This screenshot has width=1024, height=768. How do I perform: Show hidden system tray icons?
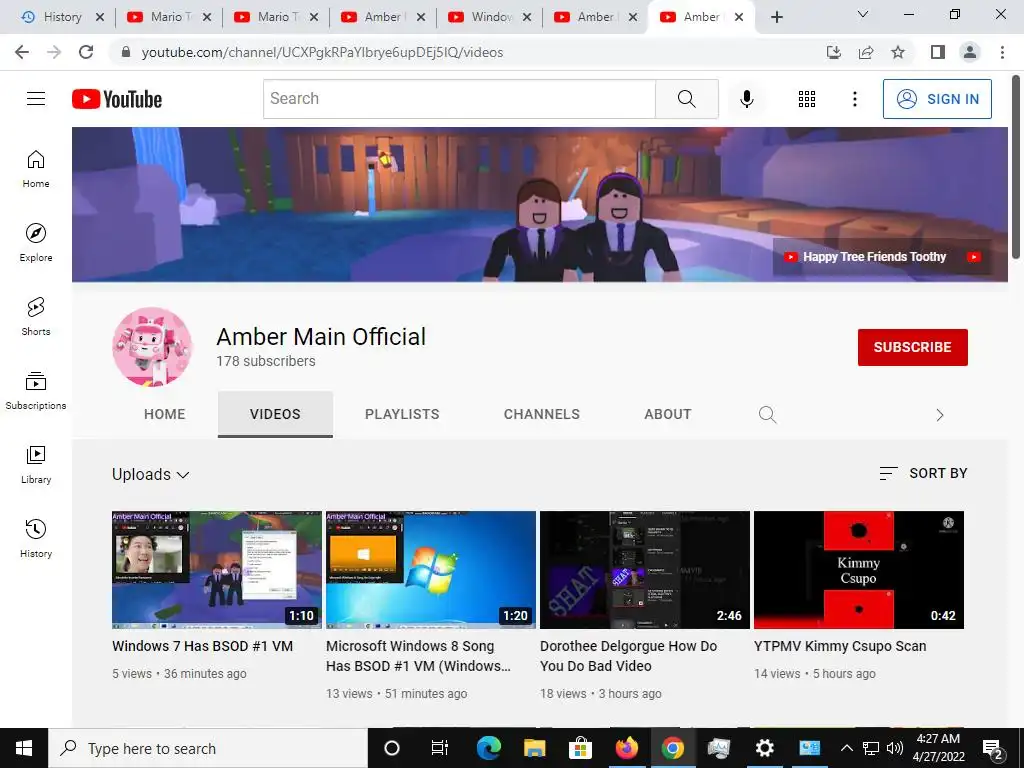point(846,748)
